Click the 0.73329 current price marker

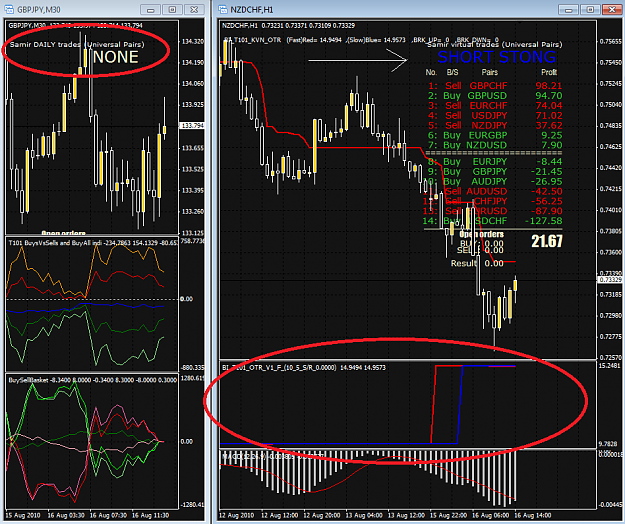610,280
